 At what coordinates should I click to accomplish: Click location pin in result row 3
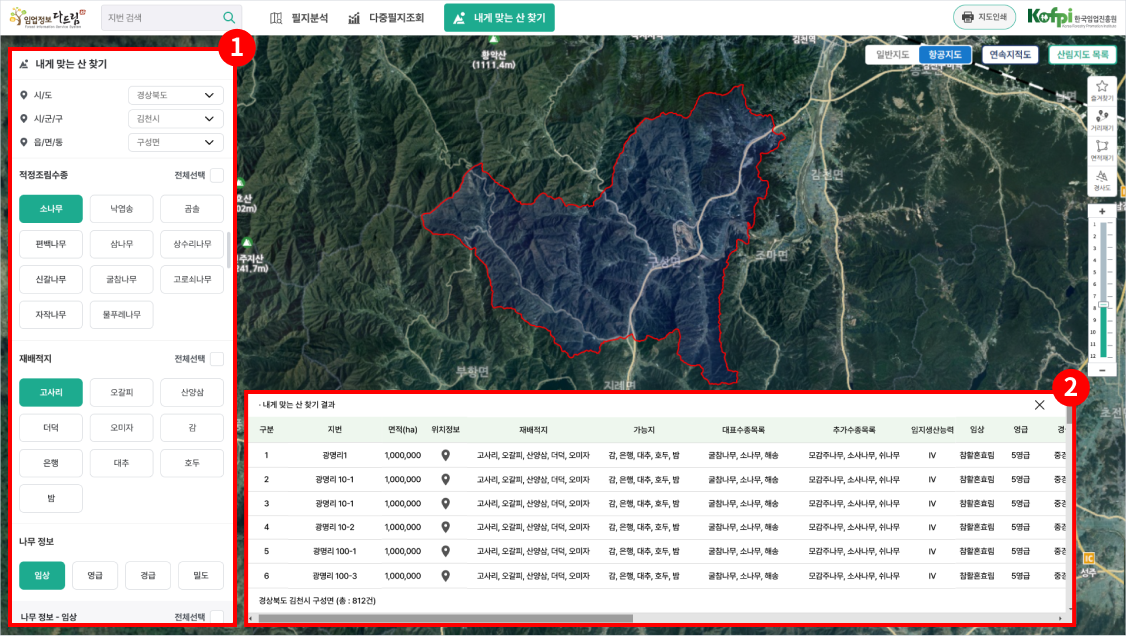445,503
